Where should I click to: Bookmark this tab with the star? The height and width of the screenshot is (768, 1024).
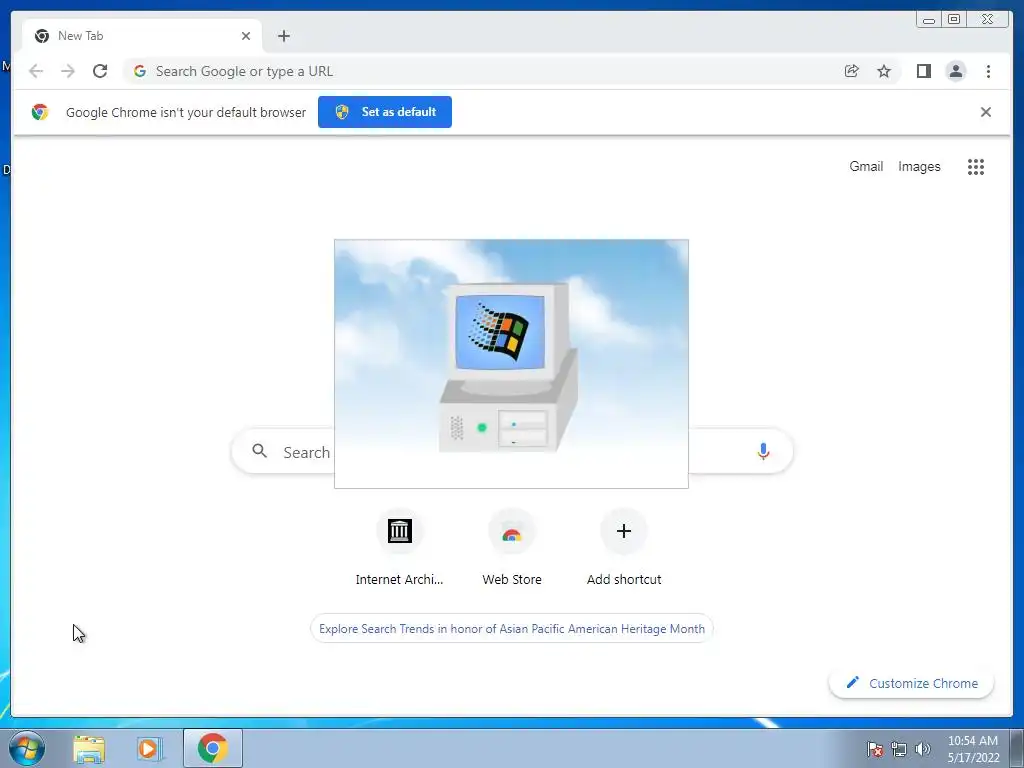[884, 71]
